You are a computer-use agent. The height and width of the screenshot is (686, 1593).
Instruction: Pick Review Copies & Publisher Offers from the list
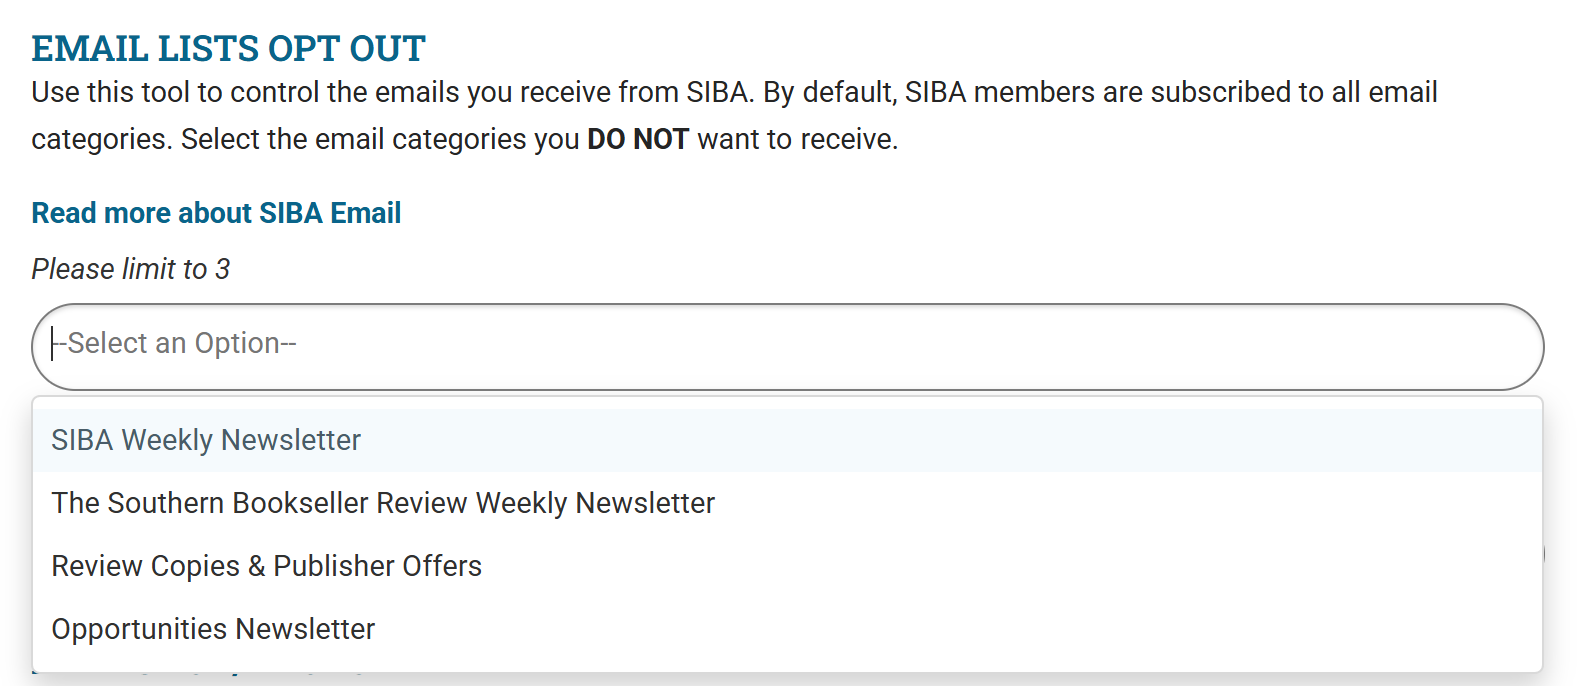click(267, 566)
